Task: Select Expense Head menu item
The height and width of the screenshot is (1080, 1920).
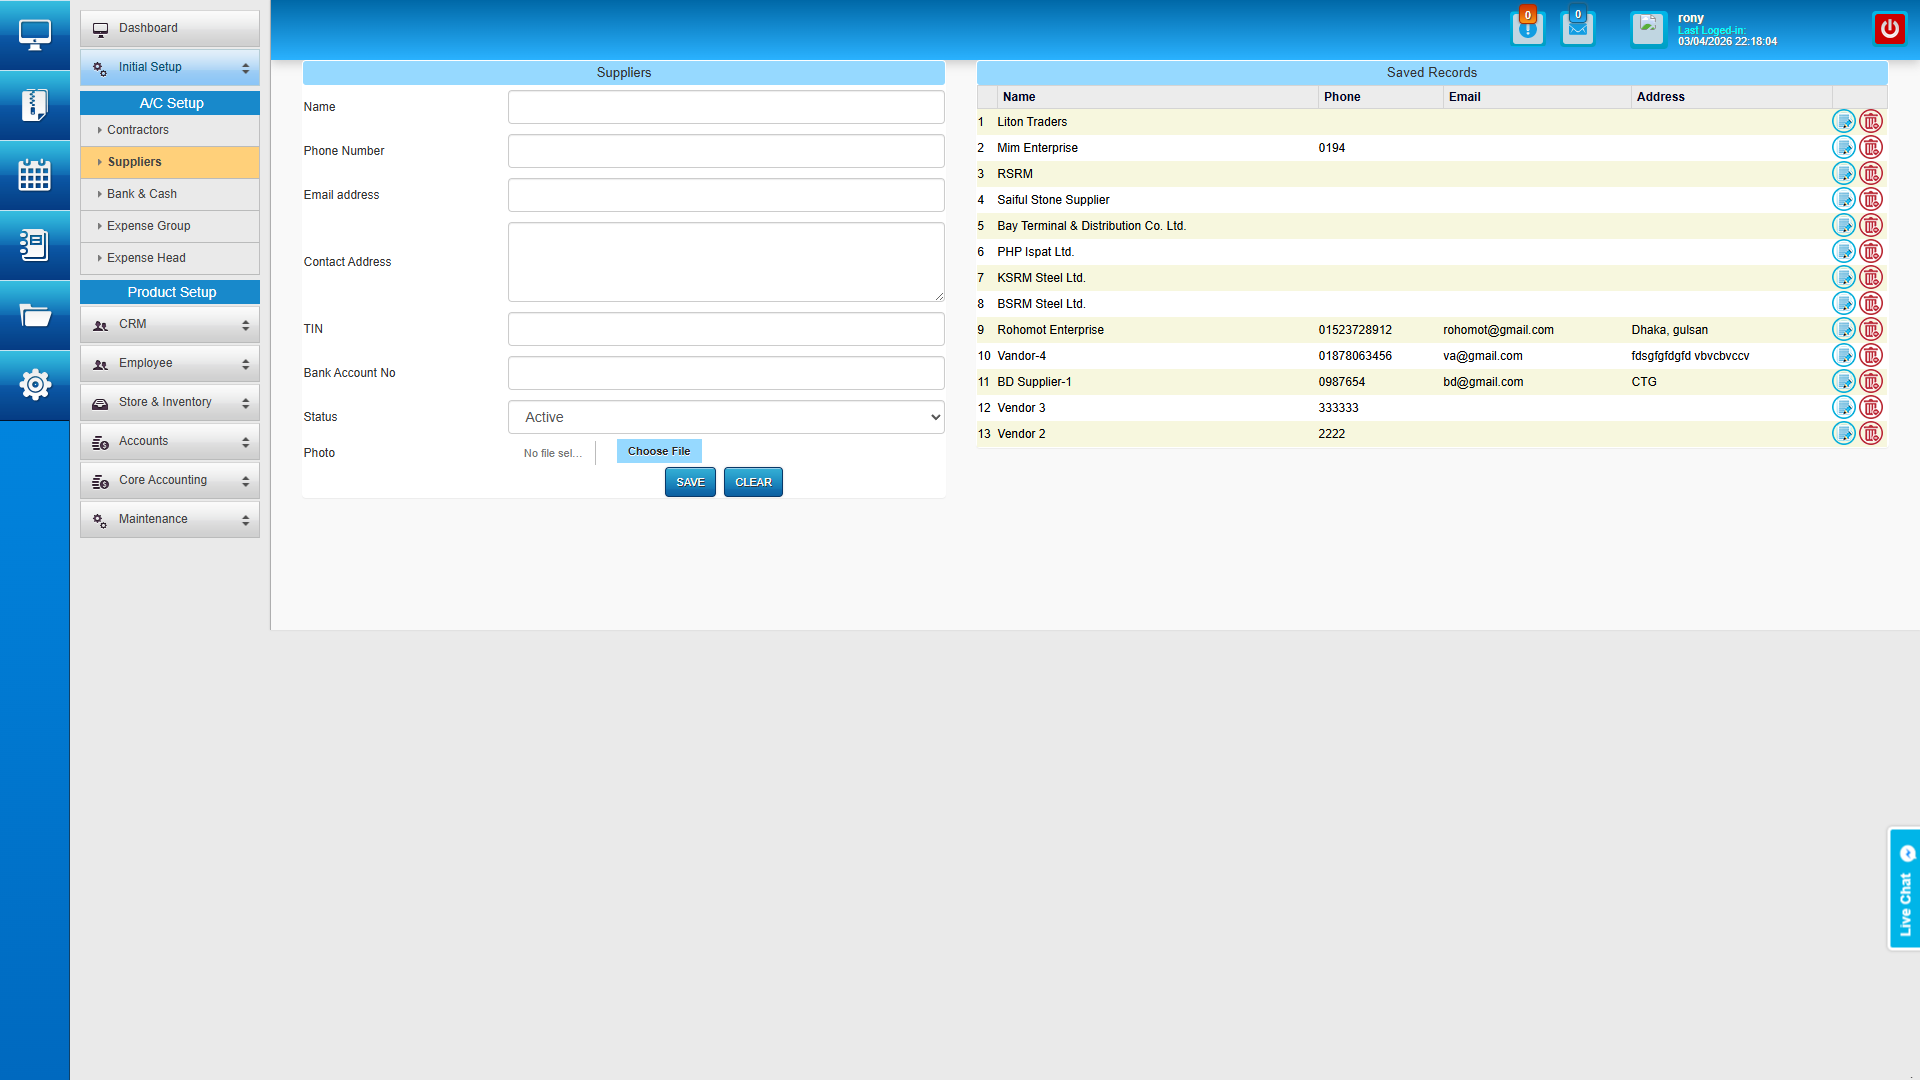Action: (x=146, y=258)
